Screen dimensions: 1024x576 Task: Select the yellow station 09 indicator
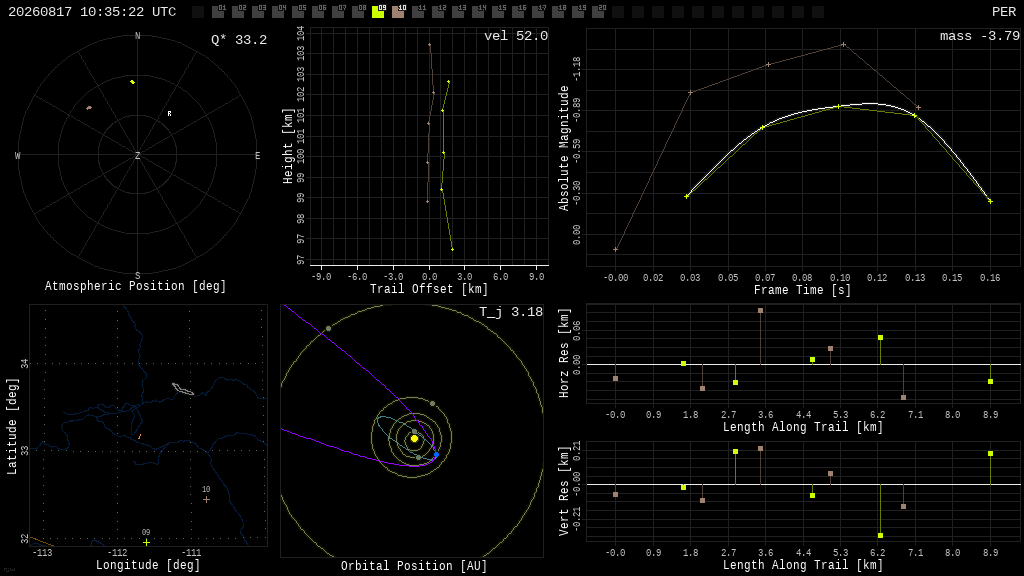378,12
